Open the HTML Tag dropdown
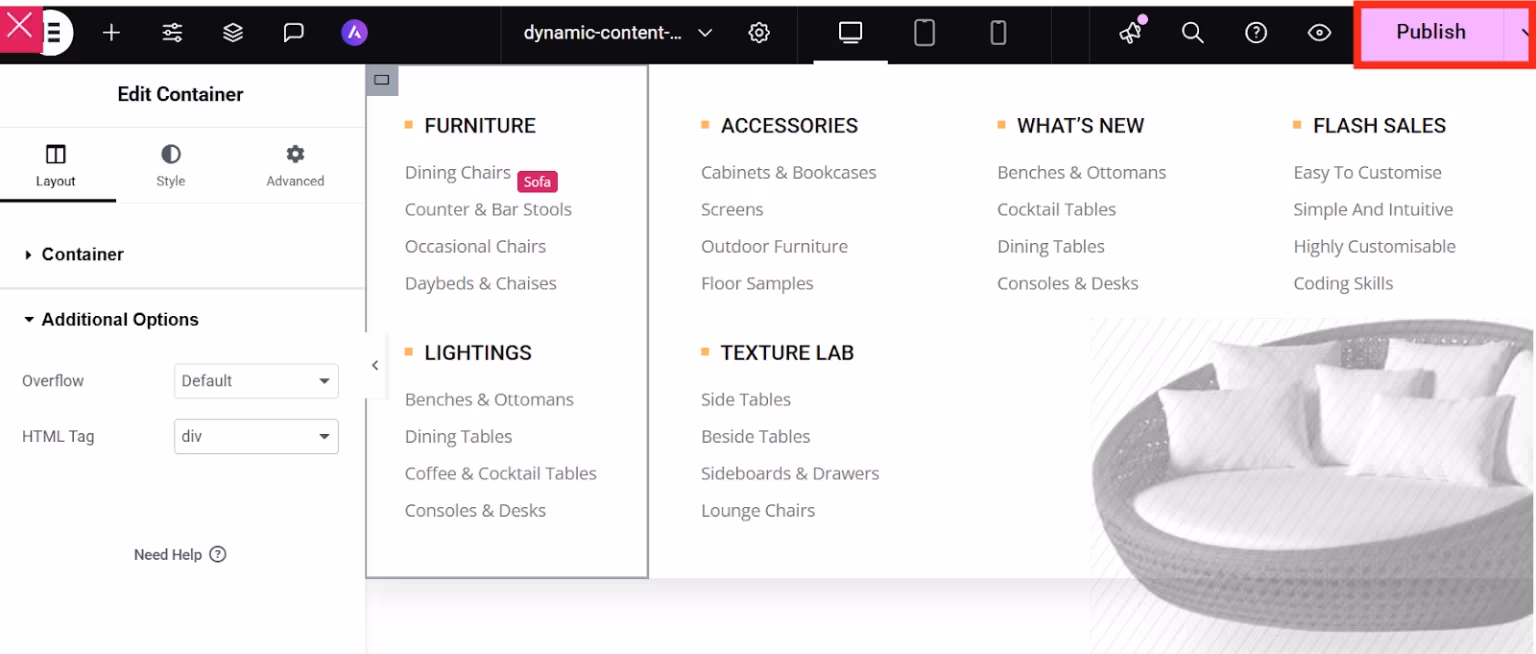 [256, 436]
